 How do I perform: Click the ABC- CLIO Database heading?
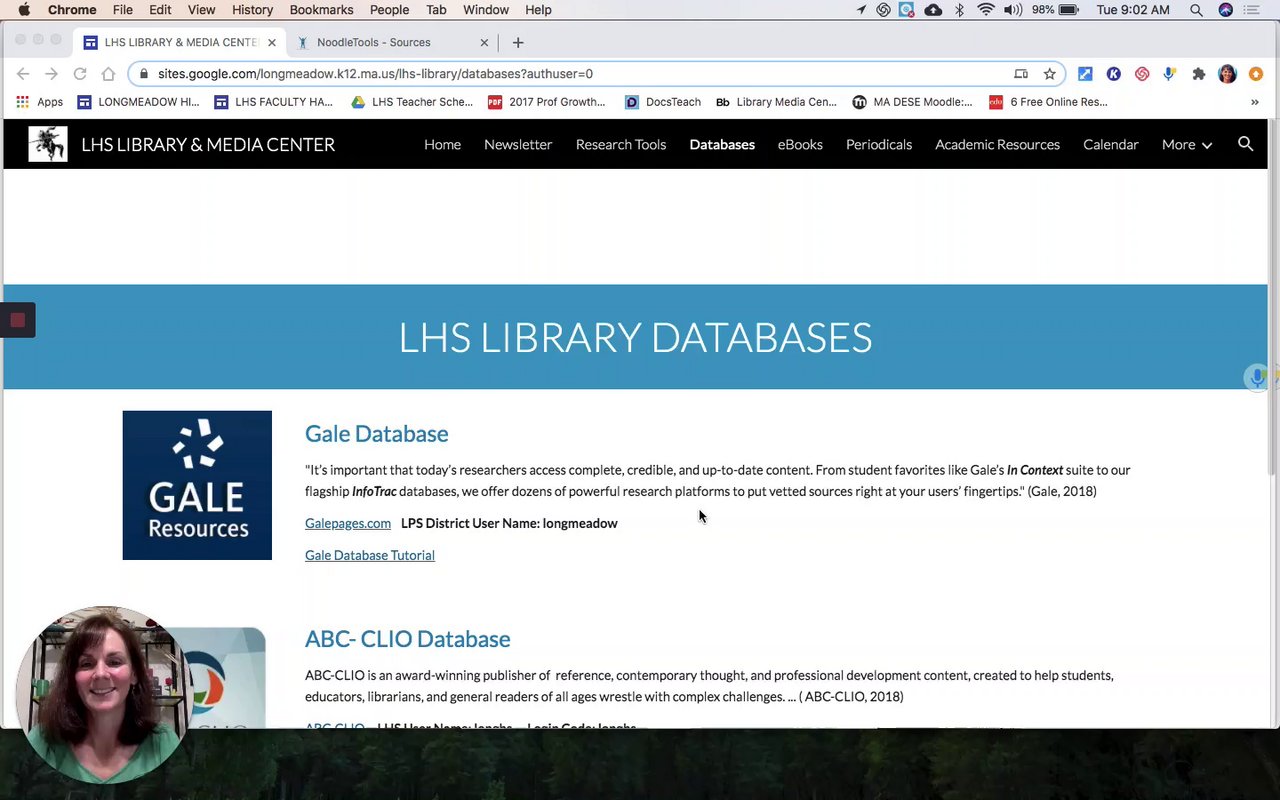pyautogui.click(x=407, y=638)
